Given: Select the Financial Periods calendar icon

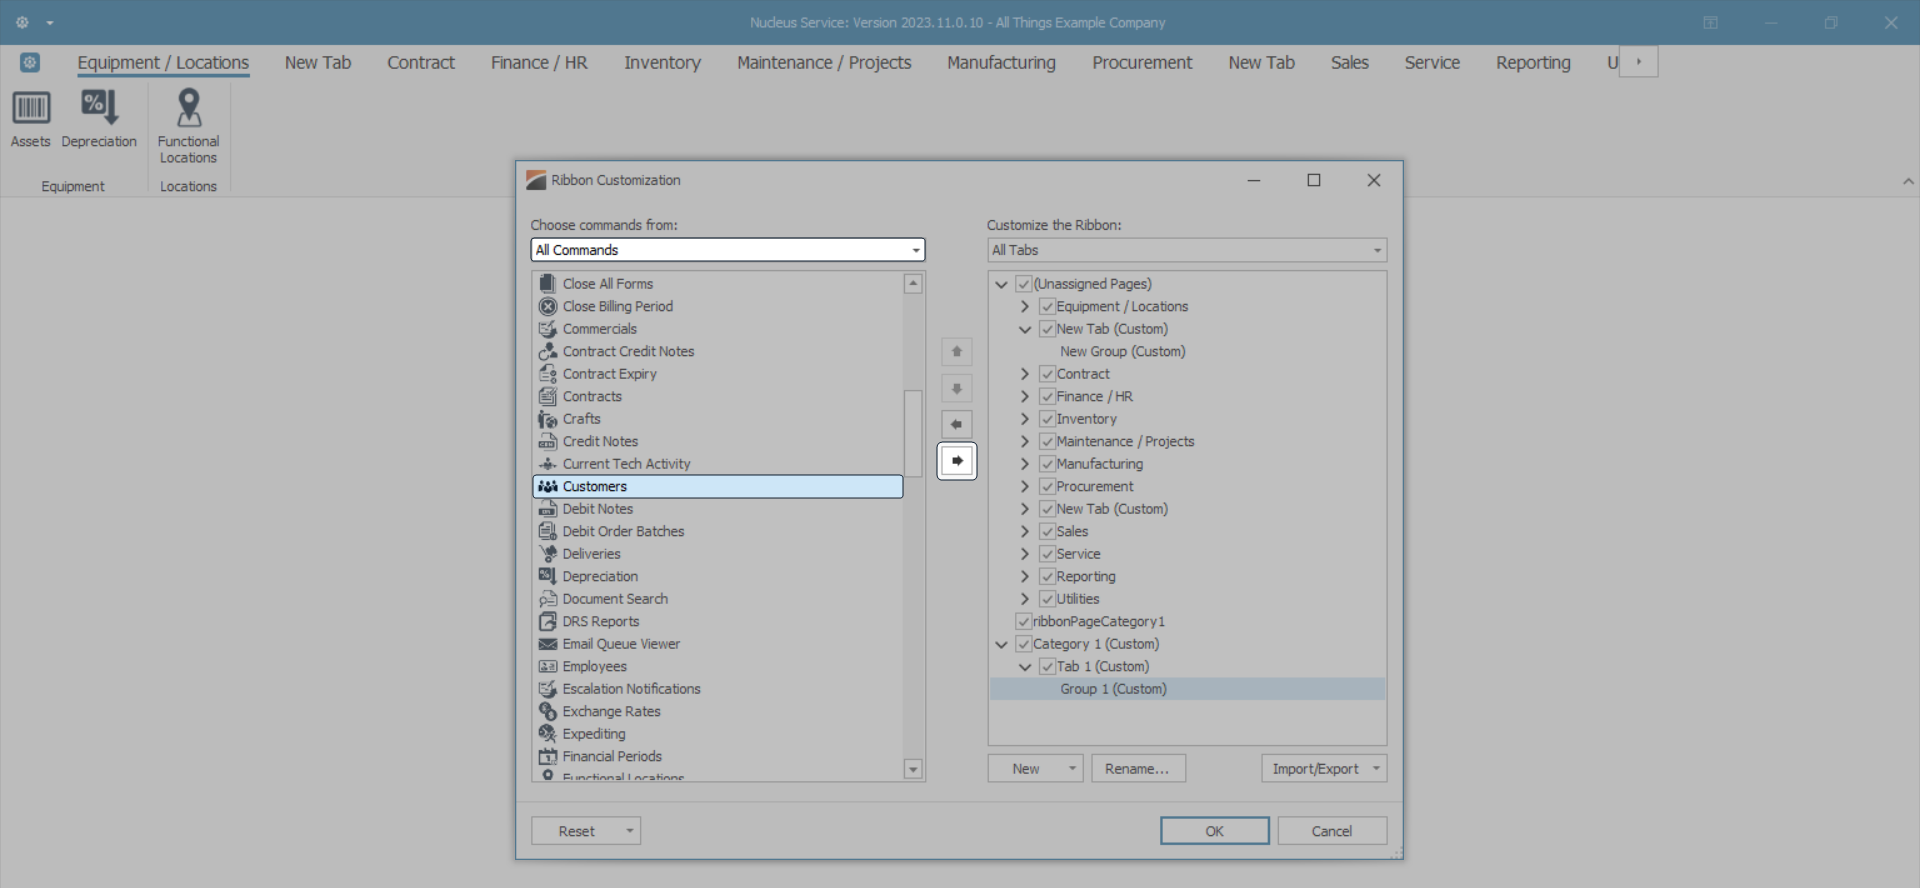Looking at the screenshot, I should pyautogui.click(x=548, y=756).
